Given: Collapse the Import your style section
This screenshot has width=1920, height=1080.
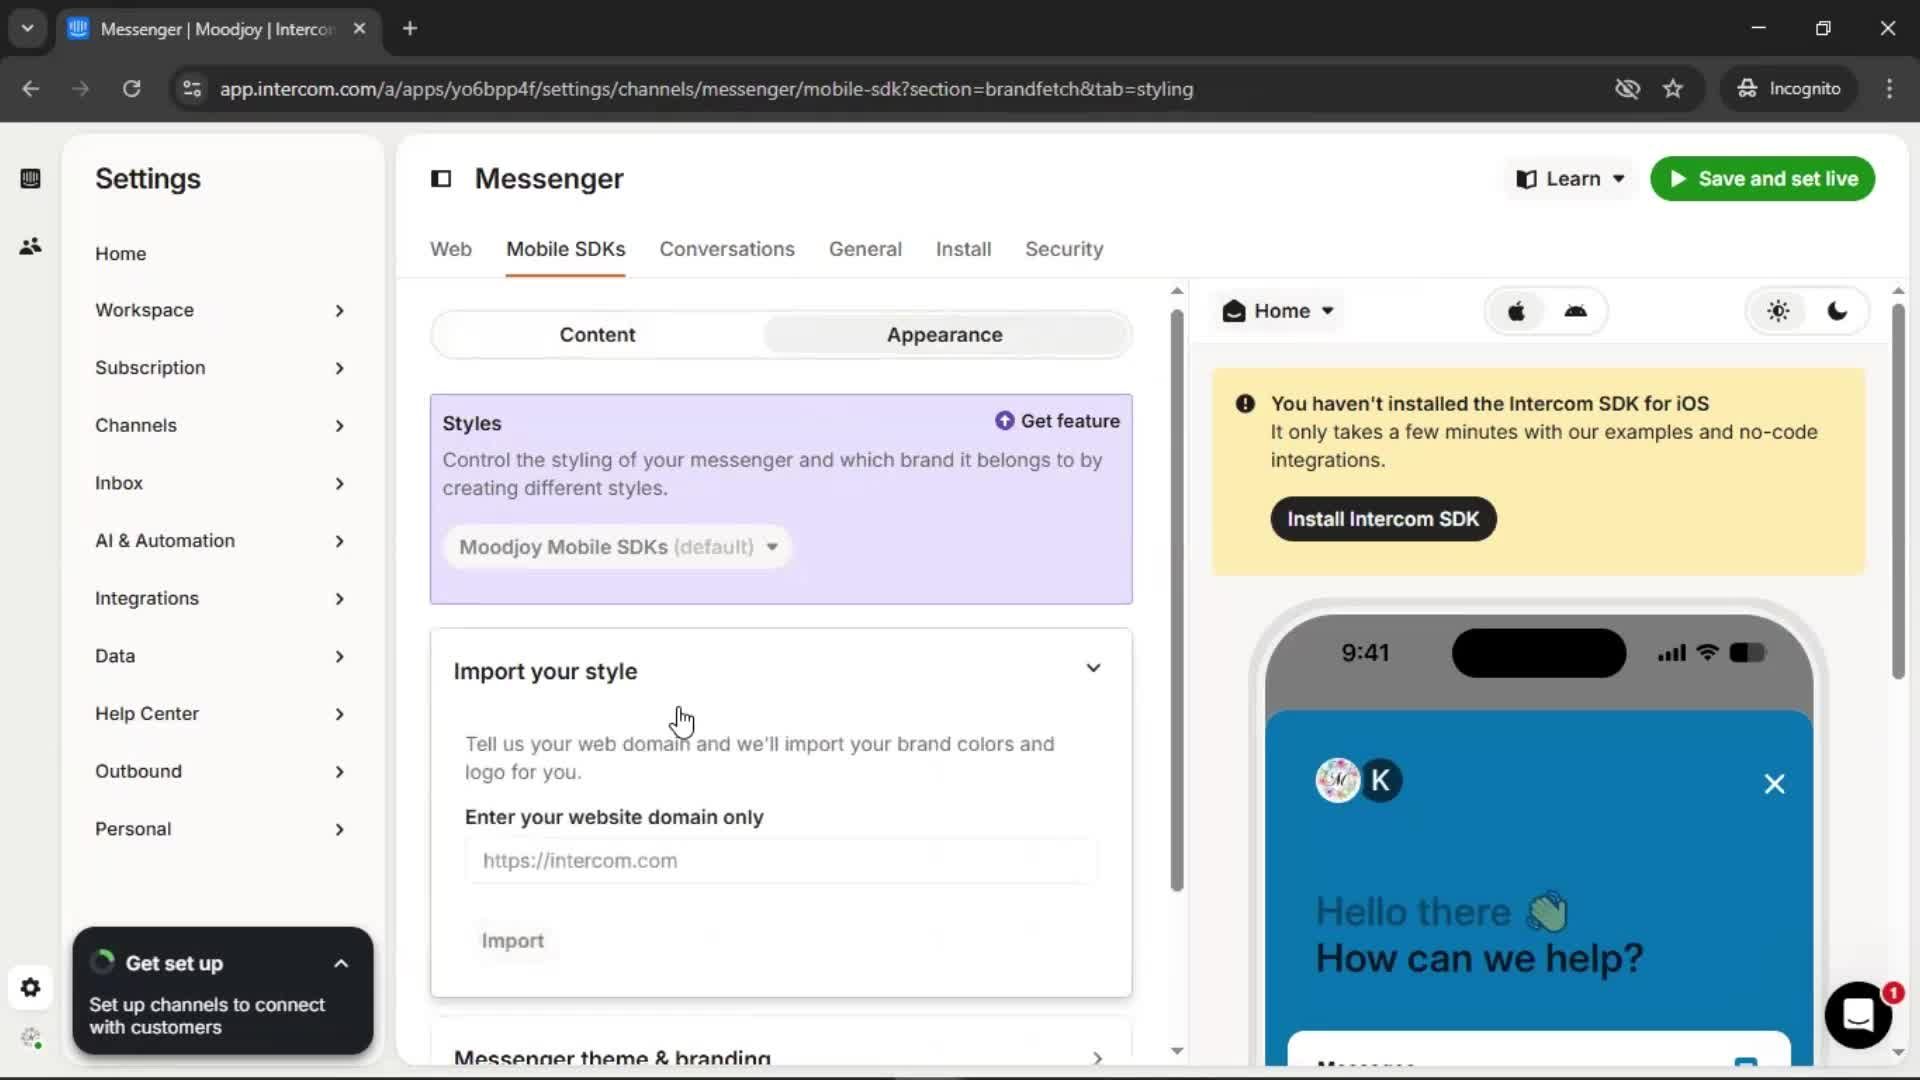Looking at the screenshot, I should click(x=1093, y=668).
